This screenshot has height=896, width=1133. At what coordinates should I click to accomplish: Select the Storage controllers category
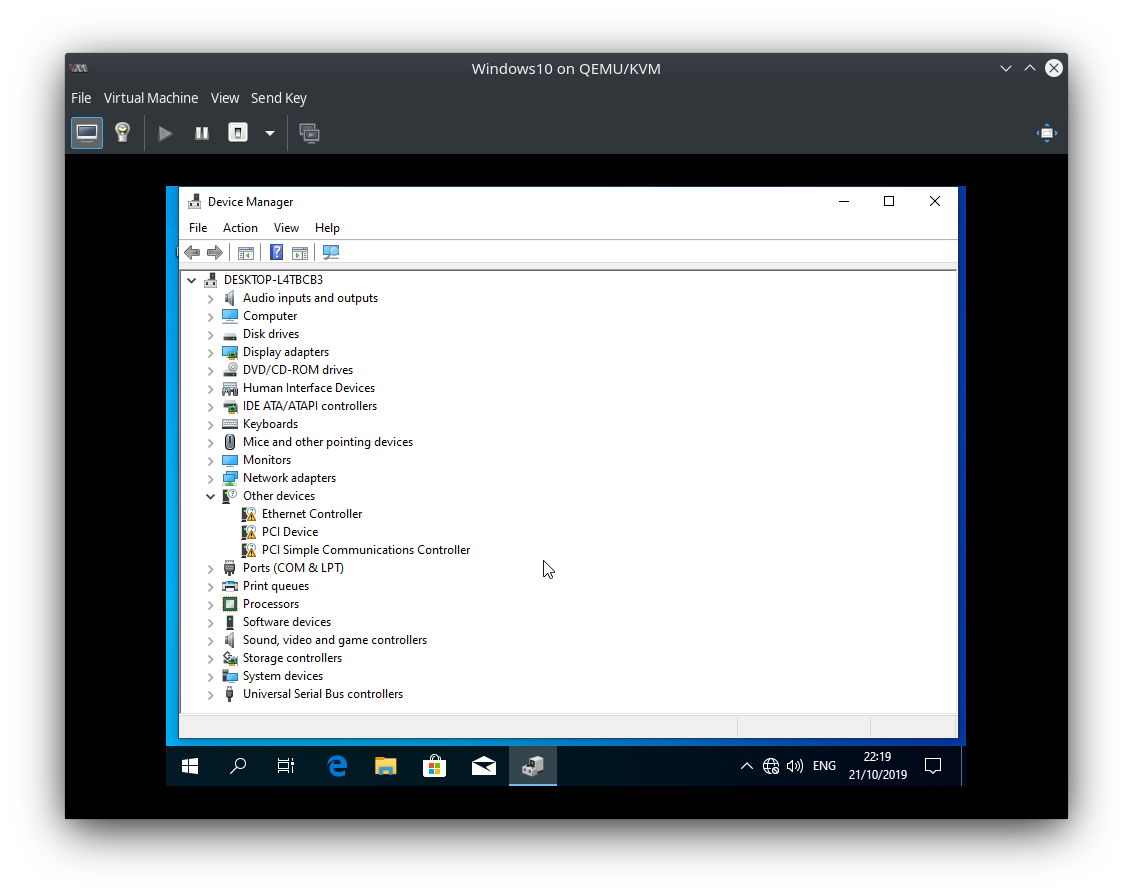coord(292,658)
